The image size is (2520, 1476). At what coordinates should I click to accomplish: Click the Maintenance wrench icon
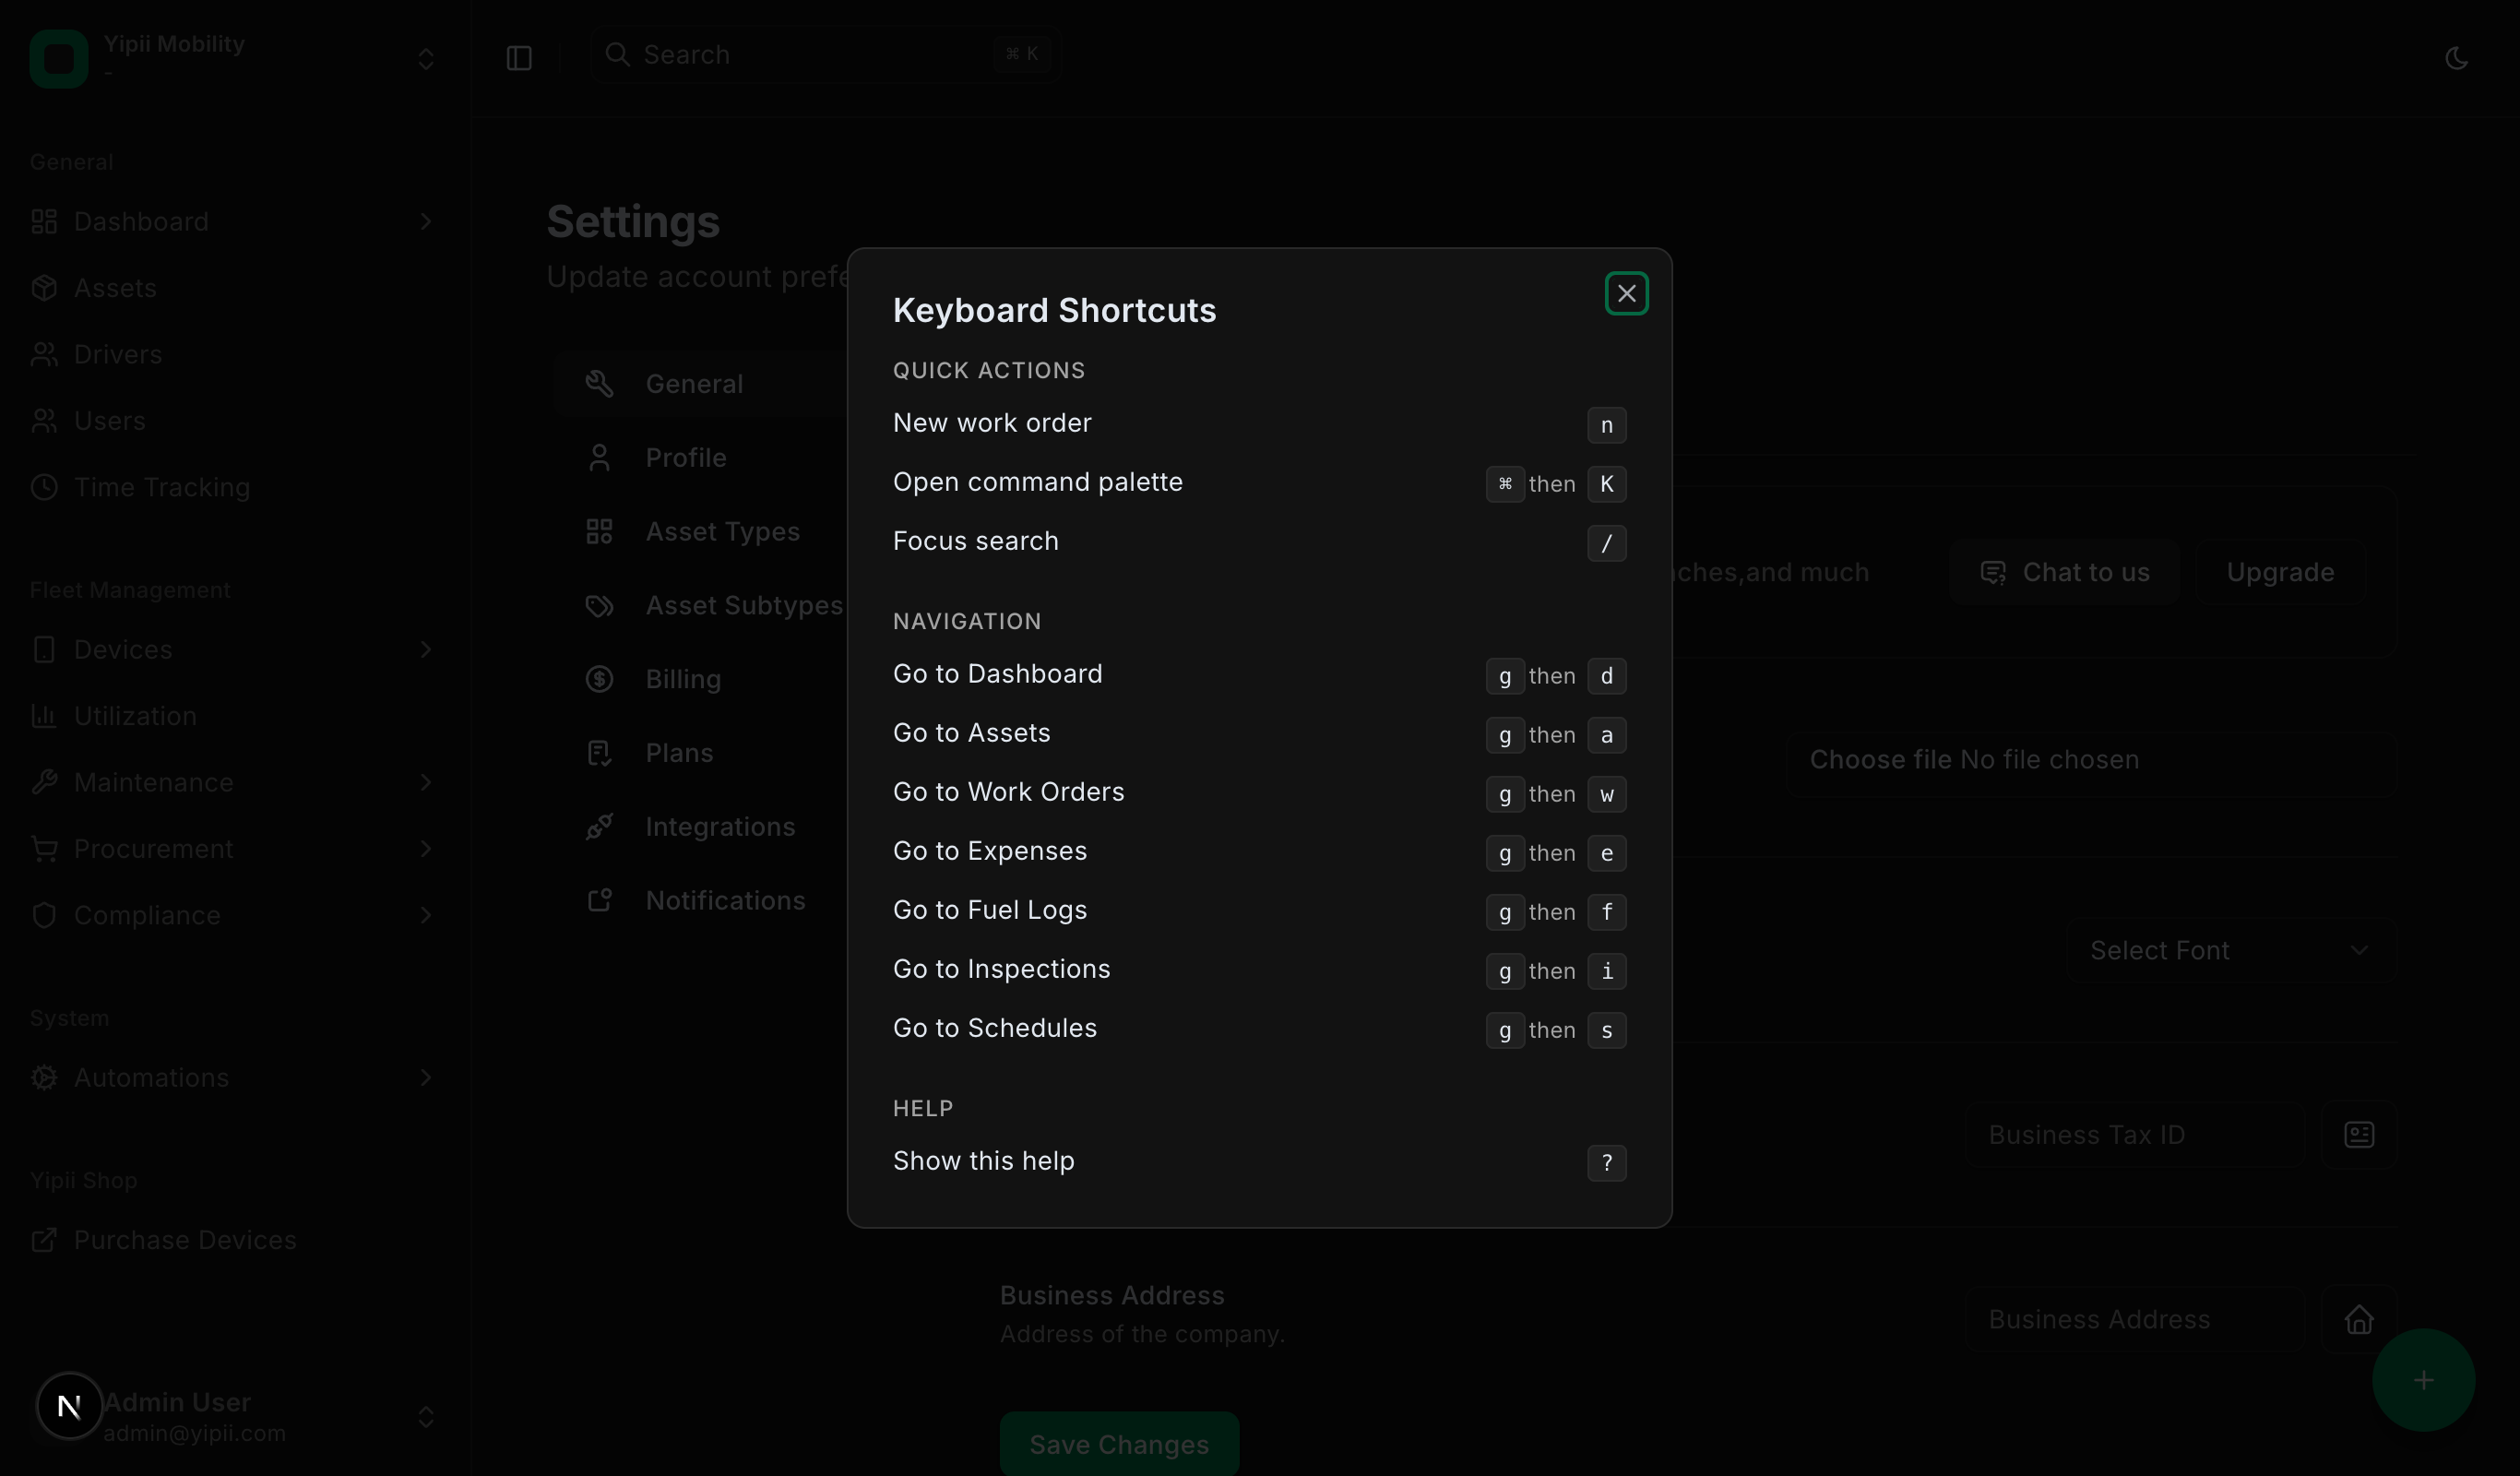pos(44,782)
